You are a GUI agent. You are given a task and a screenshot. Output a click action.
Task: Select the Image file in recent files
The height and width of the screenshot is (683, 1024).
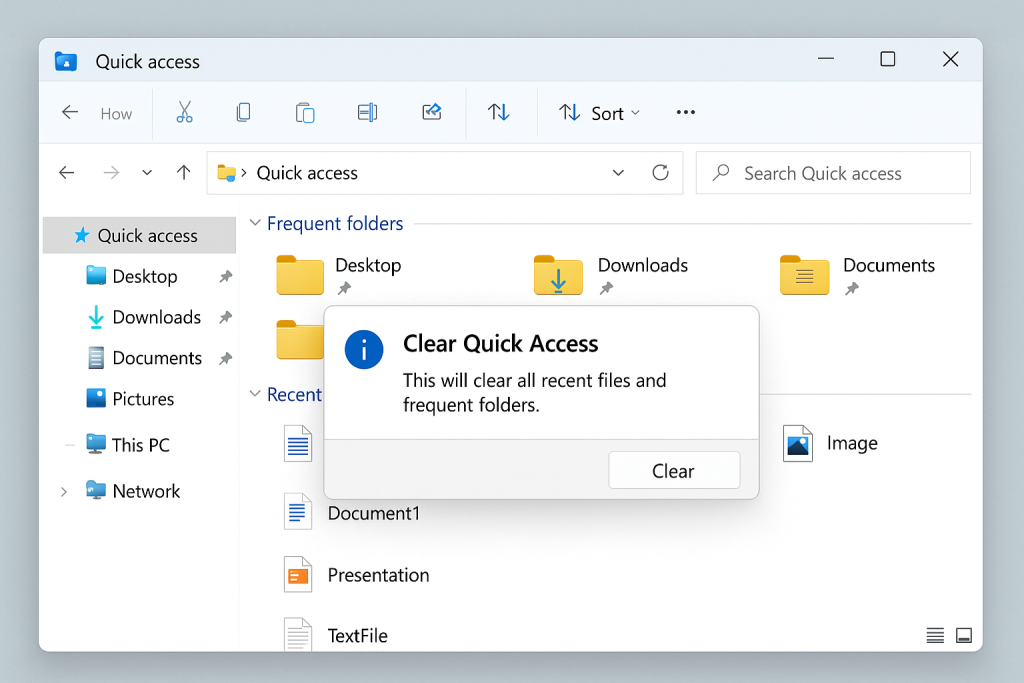(x=831, y=443)
